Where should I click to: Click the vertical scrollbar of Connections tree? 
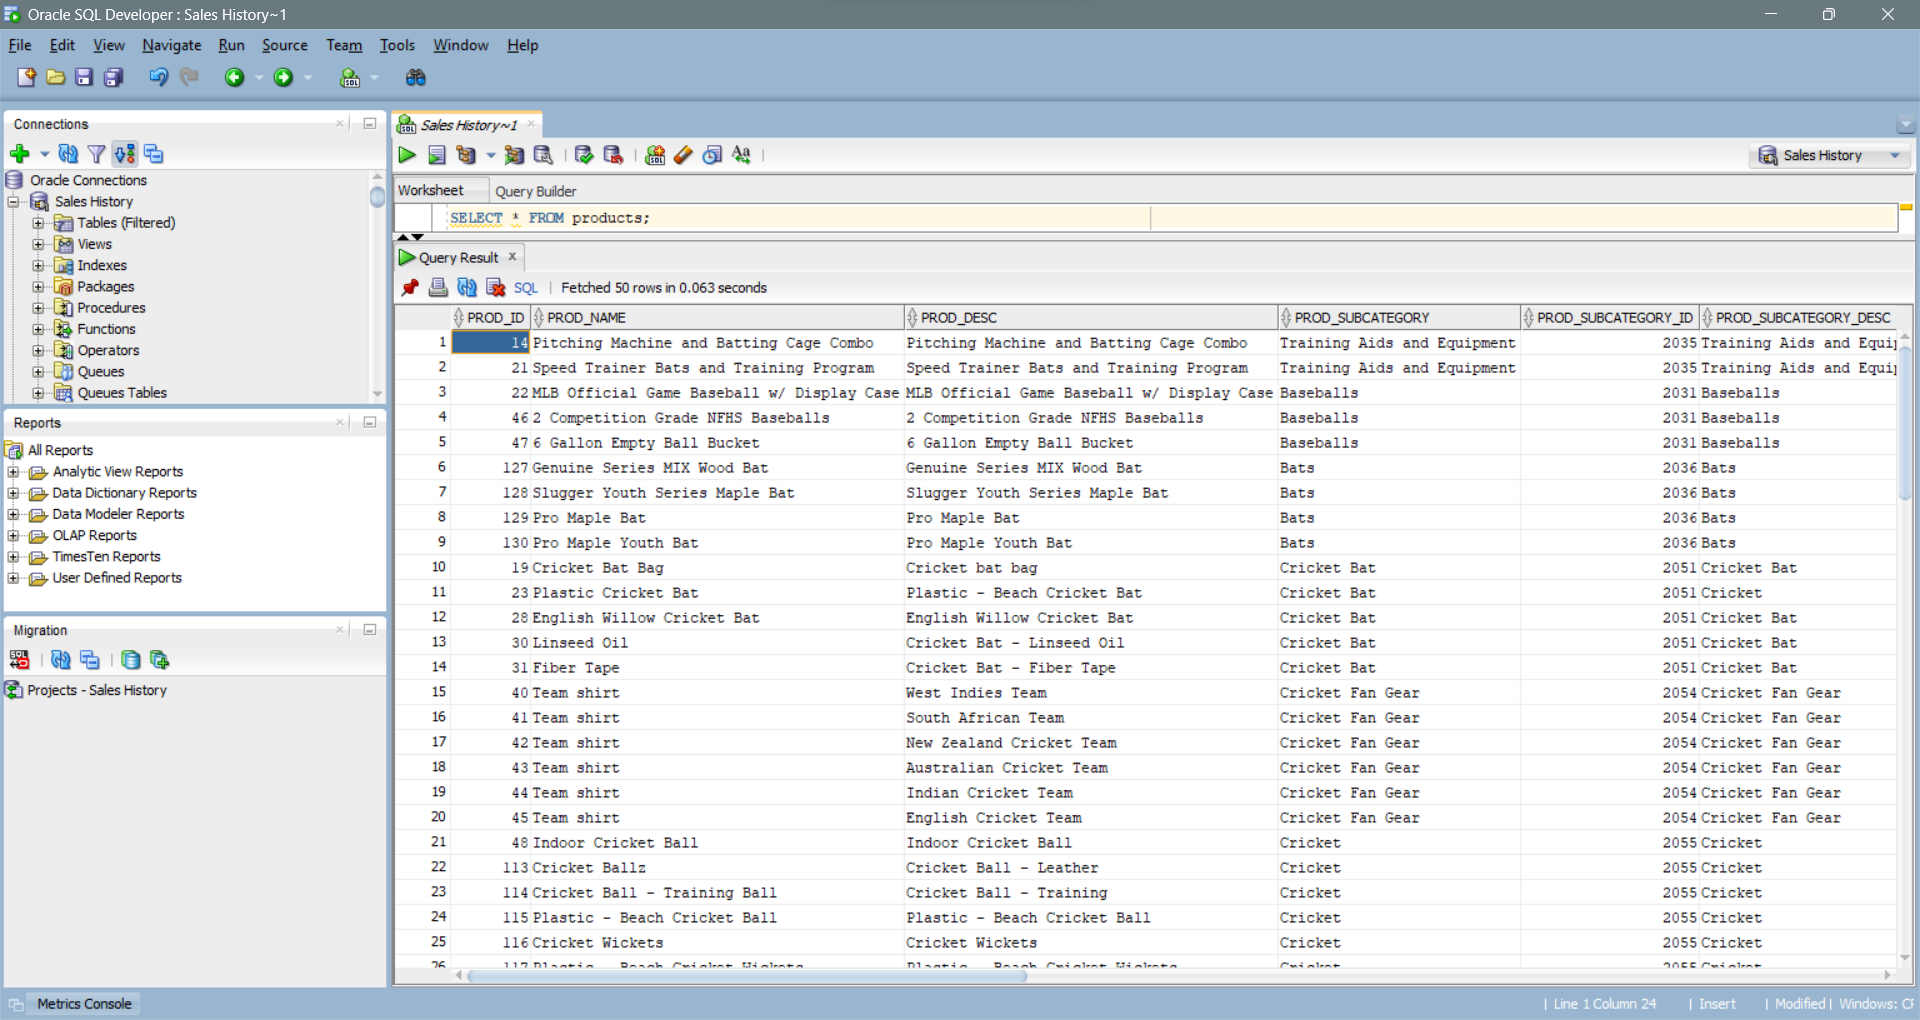tap(377, 197)
